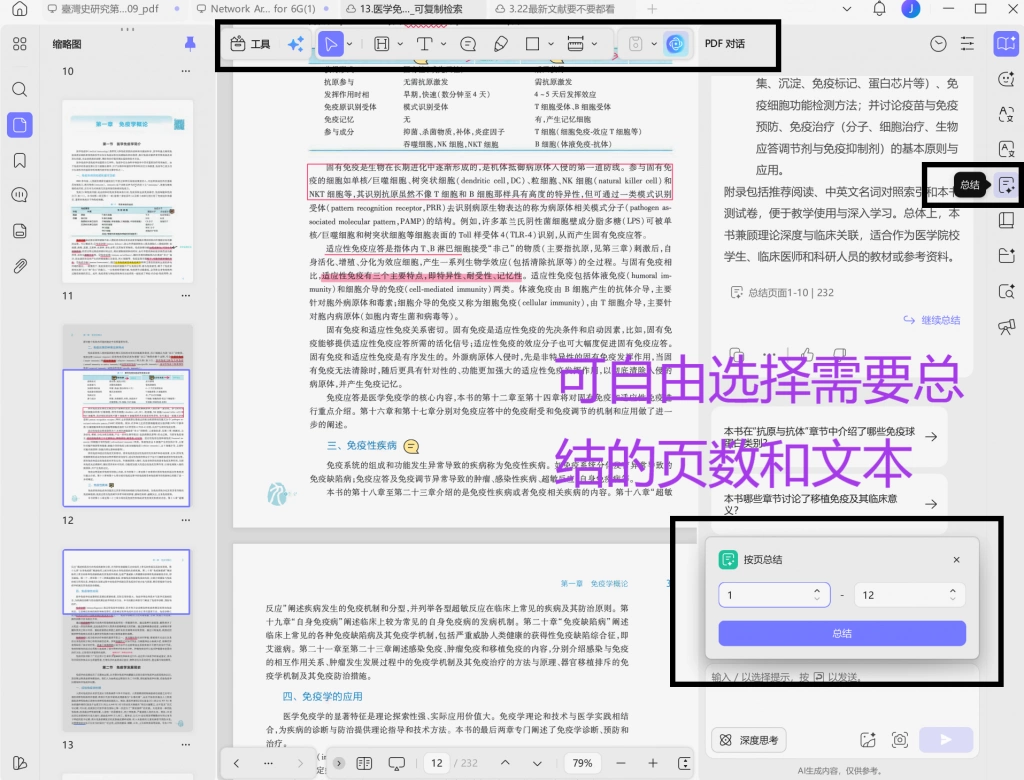Close the 按页总结 dialog

956,559
